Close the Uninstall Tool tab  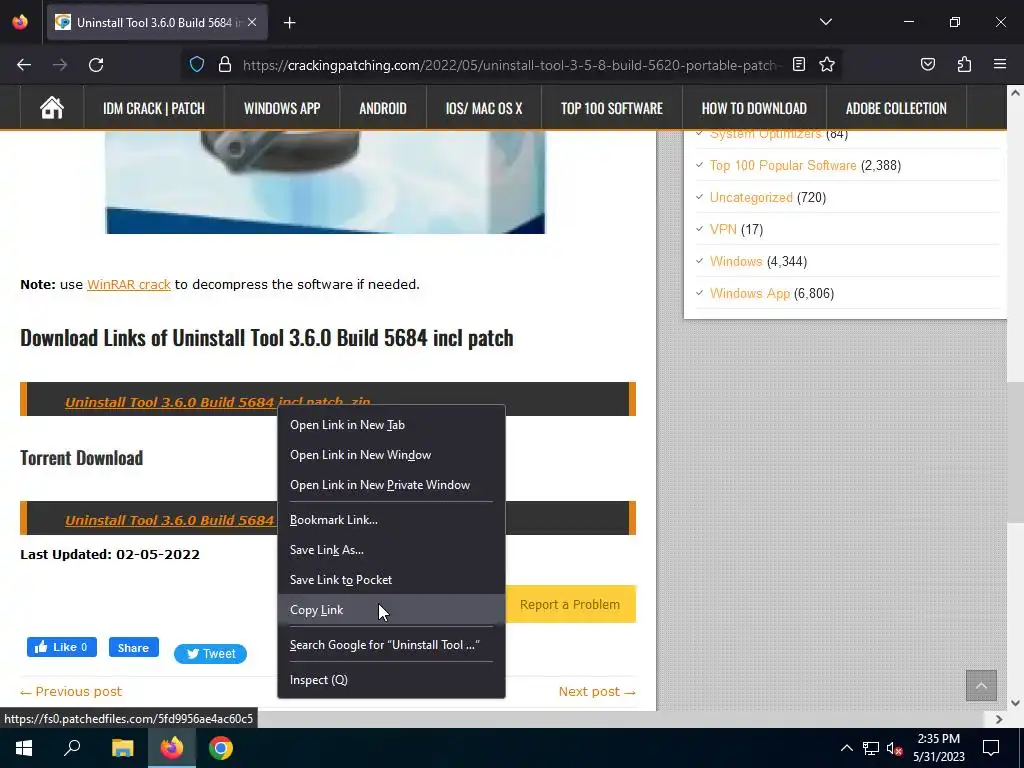pyautogui.click(x=252, y=22)
